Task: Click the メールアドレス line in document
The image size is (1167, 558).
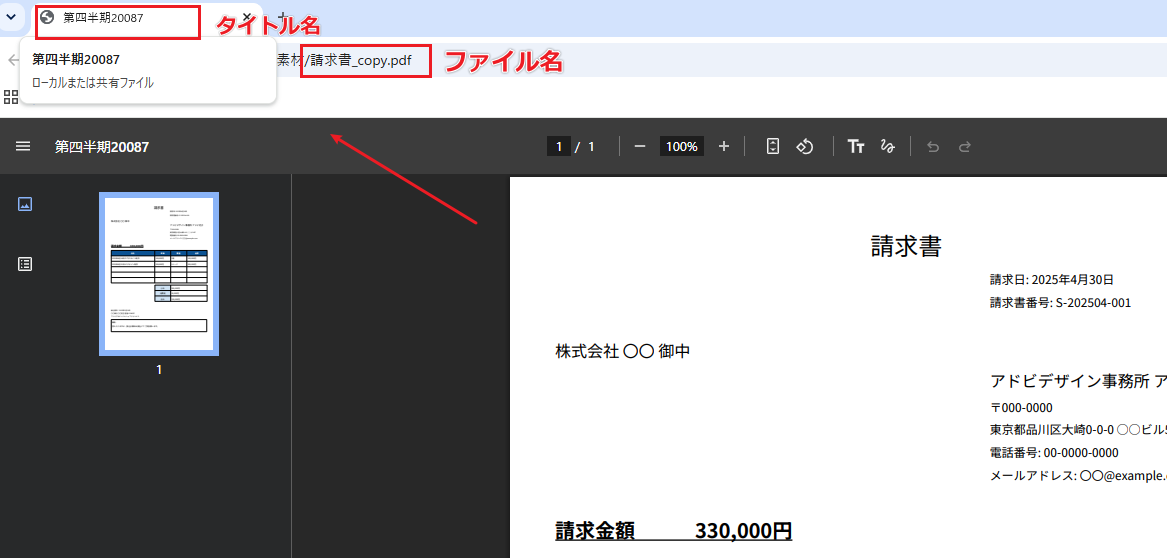Action: click(x=1078, y=476)
